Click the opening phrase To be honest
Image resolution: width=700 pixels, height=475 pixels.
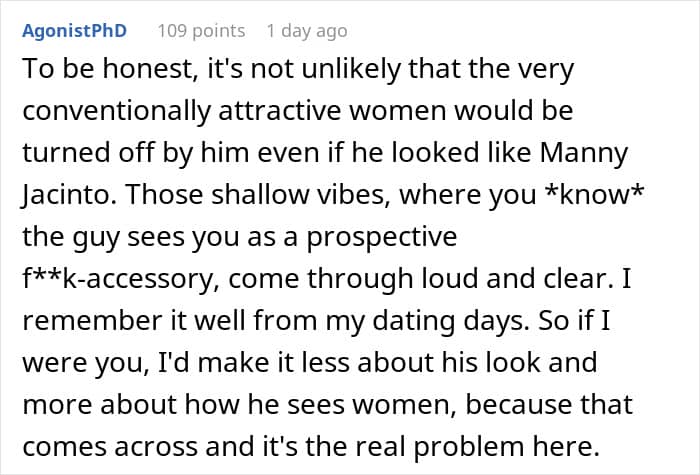coord(110,70)
